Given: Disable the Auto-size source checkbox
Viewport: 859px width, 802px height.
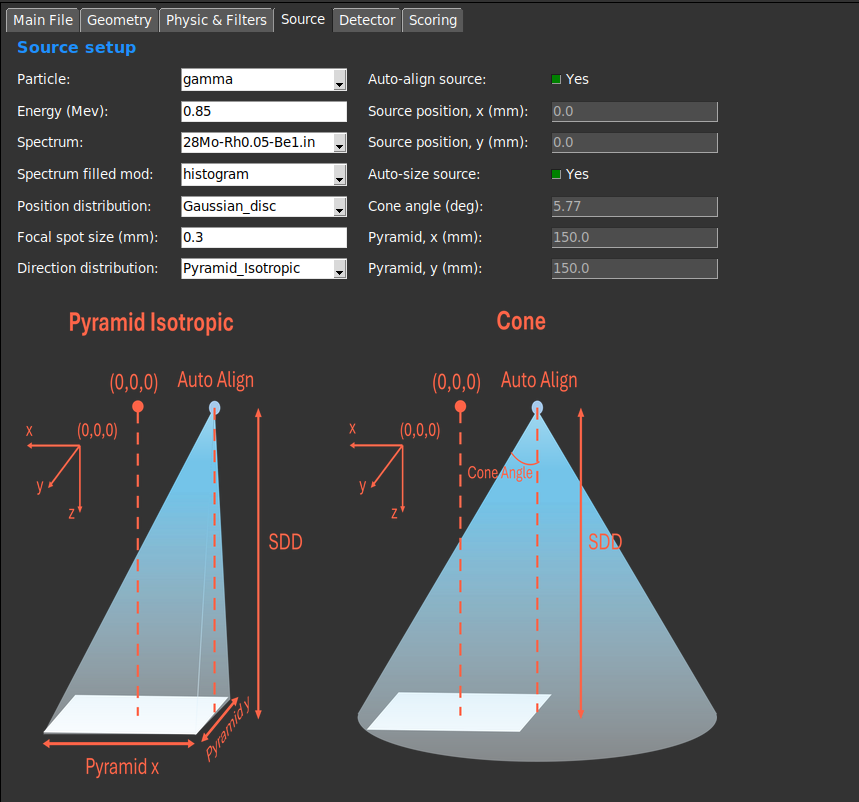Looking at the screenshot, I should click(x=557, y=175).
